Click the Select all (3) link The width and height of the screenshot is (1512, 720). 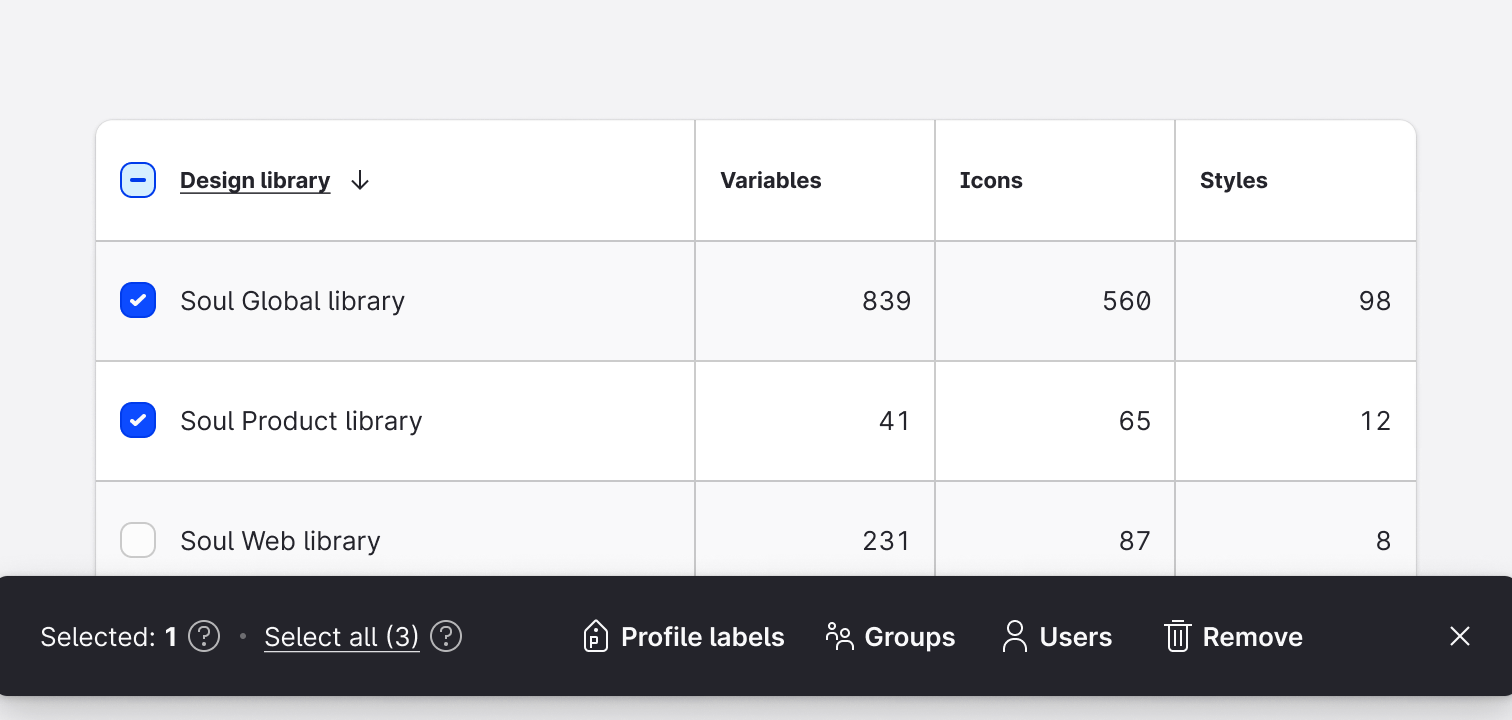pyautogui.click(x=341, y=636)
